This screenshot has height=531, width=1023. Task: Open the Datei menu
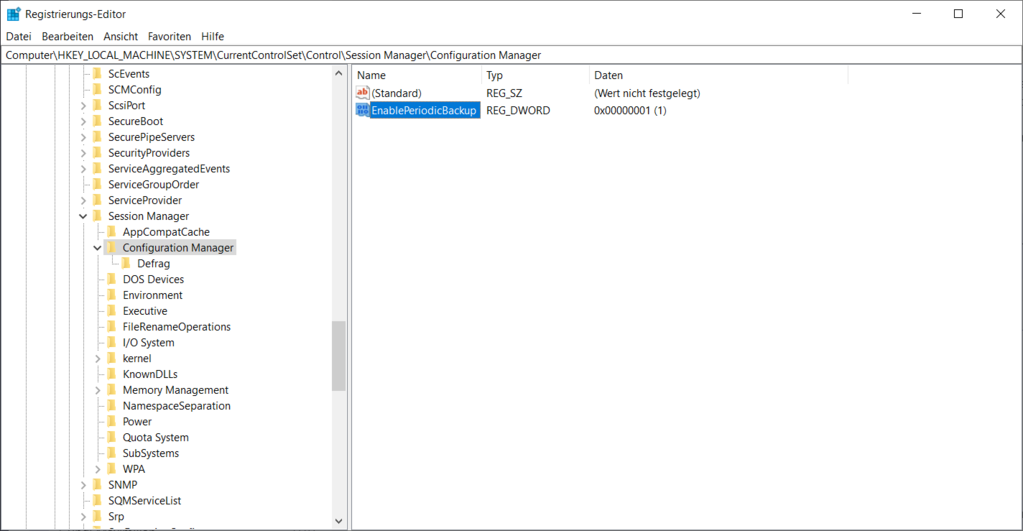18,37
